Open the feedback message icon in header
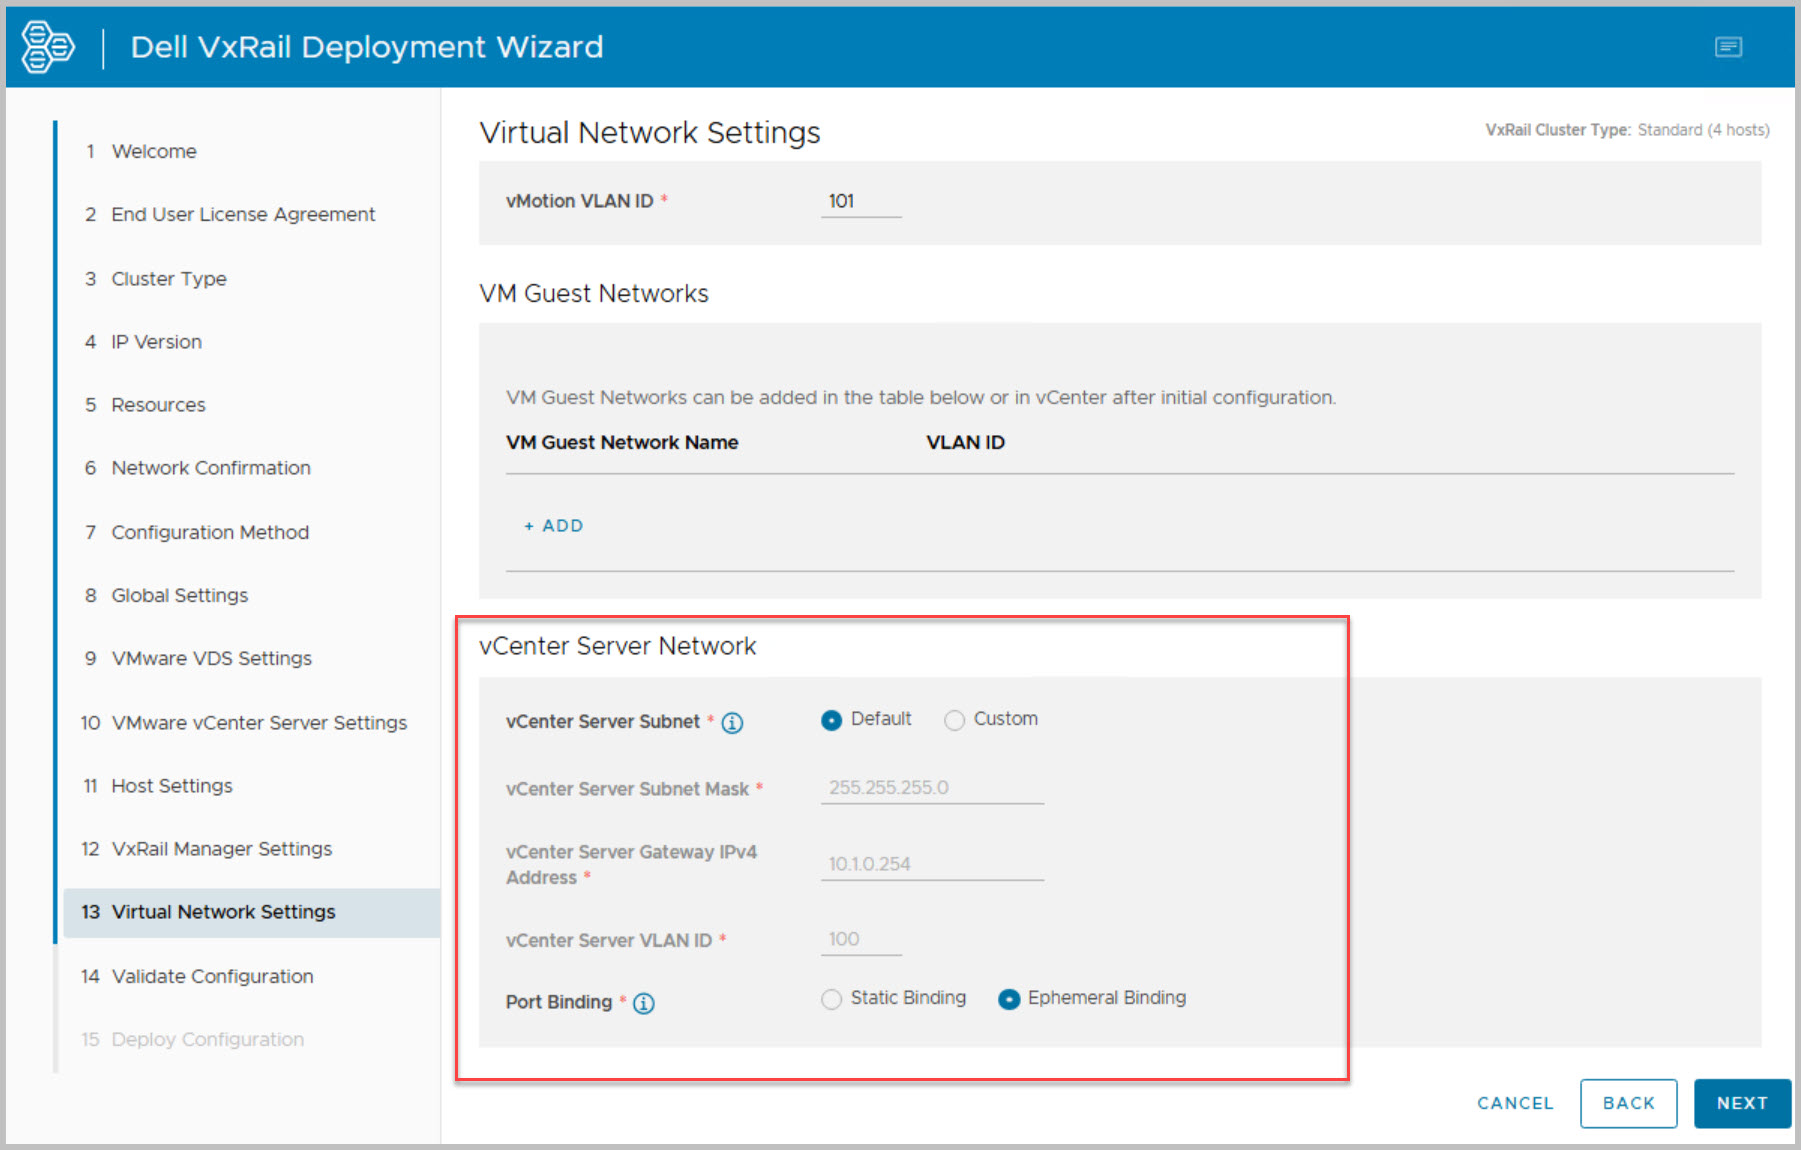The width and height of the screenshot is (1801, 1150). click(x=1728, y=47)
